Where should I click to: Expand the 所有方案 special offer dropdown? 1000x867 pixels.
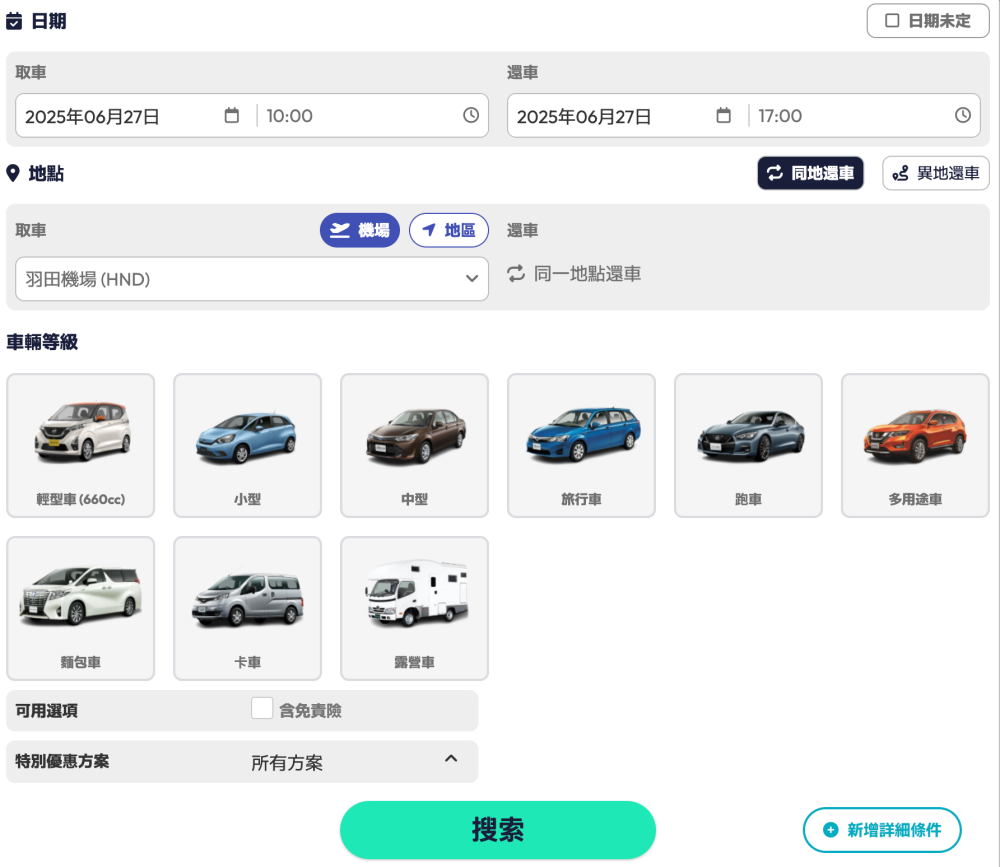point(354,761)
